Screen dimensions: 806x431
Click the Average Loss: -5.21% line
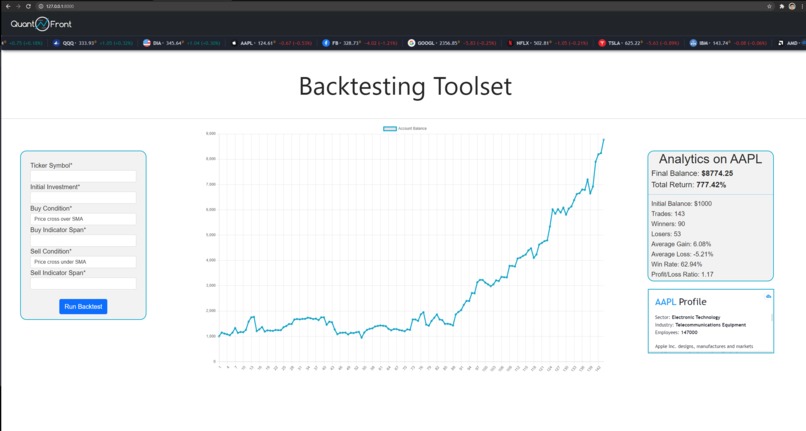click(x=682, y=254)
